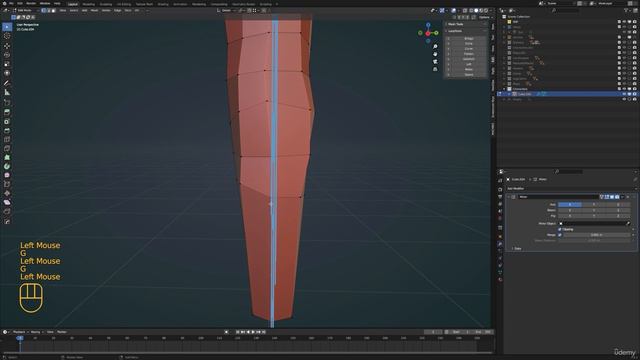The image size is (640, 360).
Task: Select the 3D Cursor tool
Action: tap(7, 36)
